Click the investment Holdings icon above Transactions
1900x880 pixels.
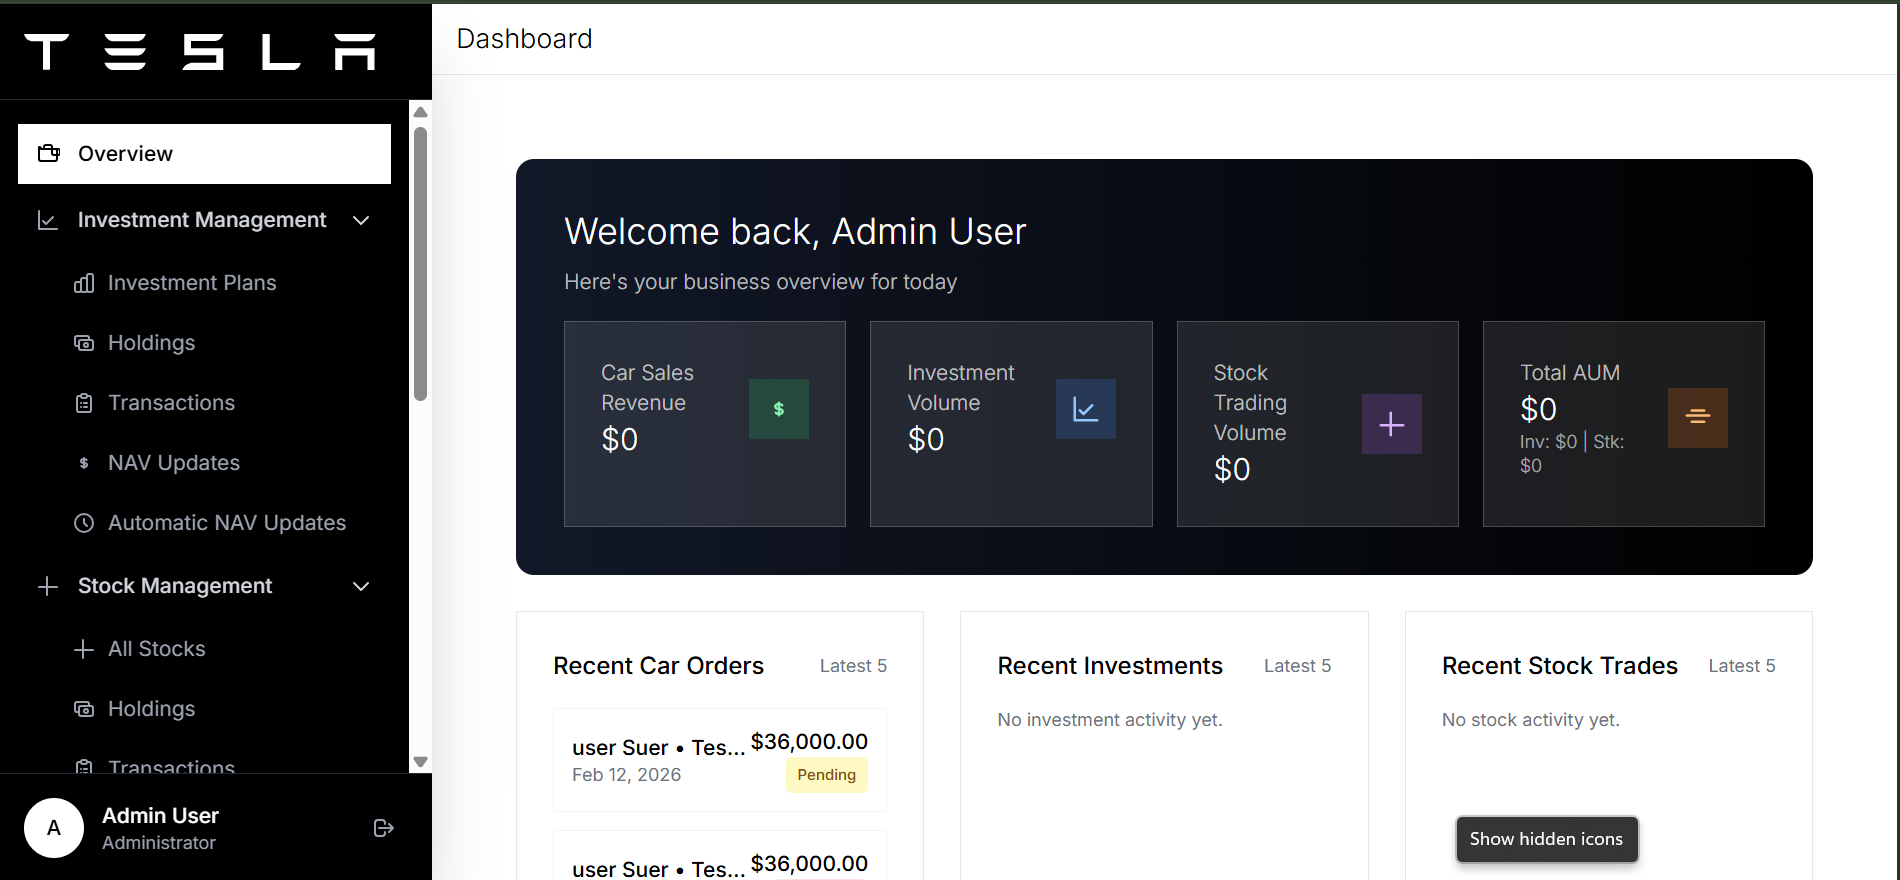click(84, 343)
